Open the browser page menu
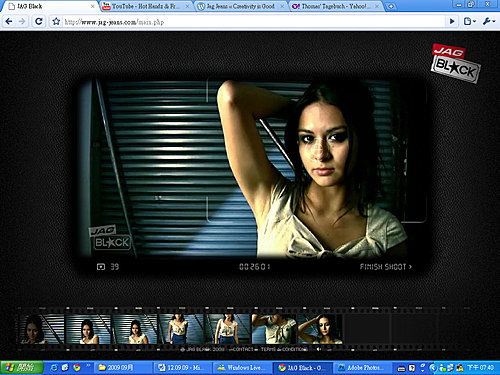500x375 pixels. point(469,22)
